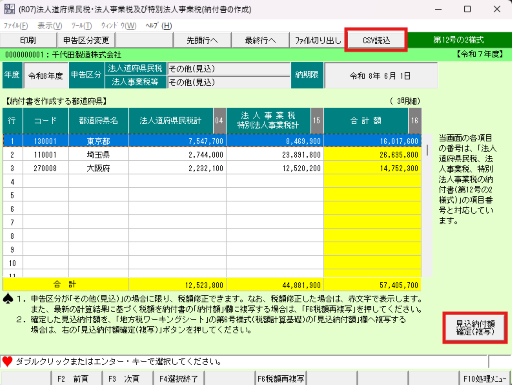512x385 pixels.
Task: Open the ウィンドウ(W) menu
Action: [x=119, y=26]
